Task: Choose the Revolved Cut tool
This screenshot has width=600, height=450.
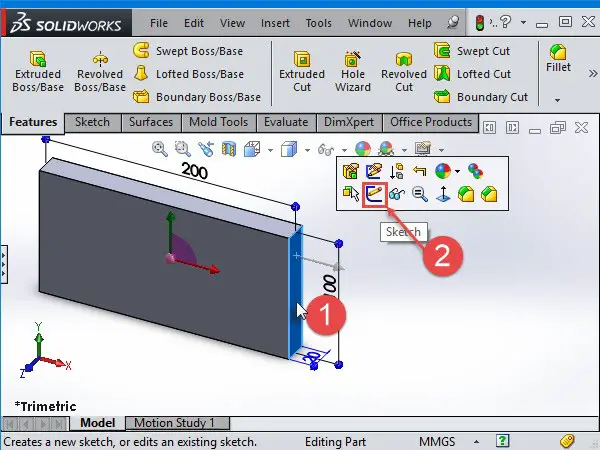Action: [x=404, y=72]
